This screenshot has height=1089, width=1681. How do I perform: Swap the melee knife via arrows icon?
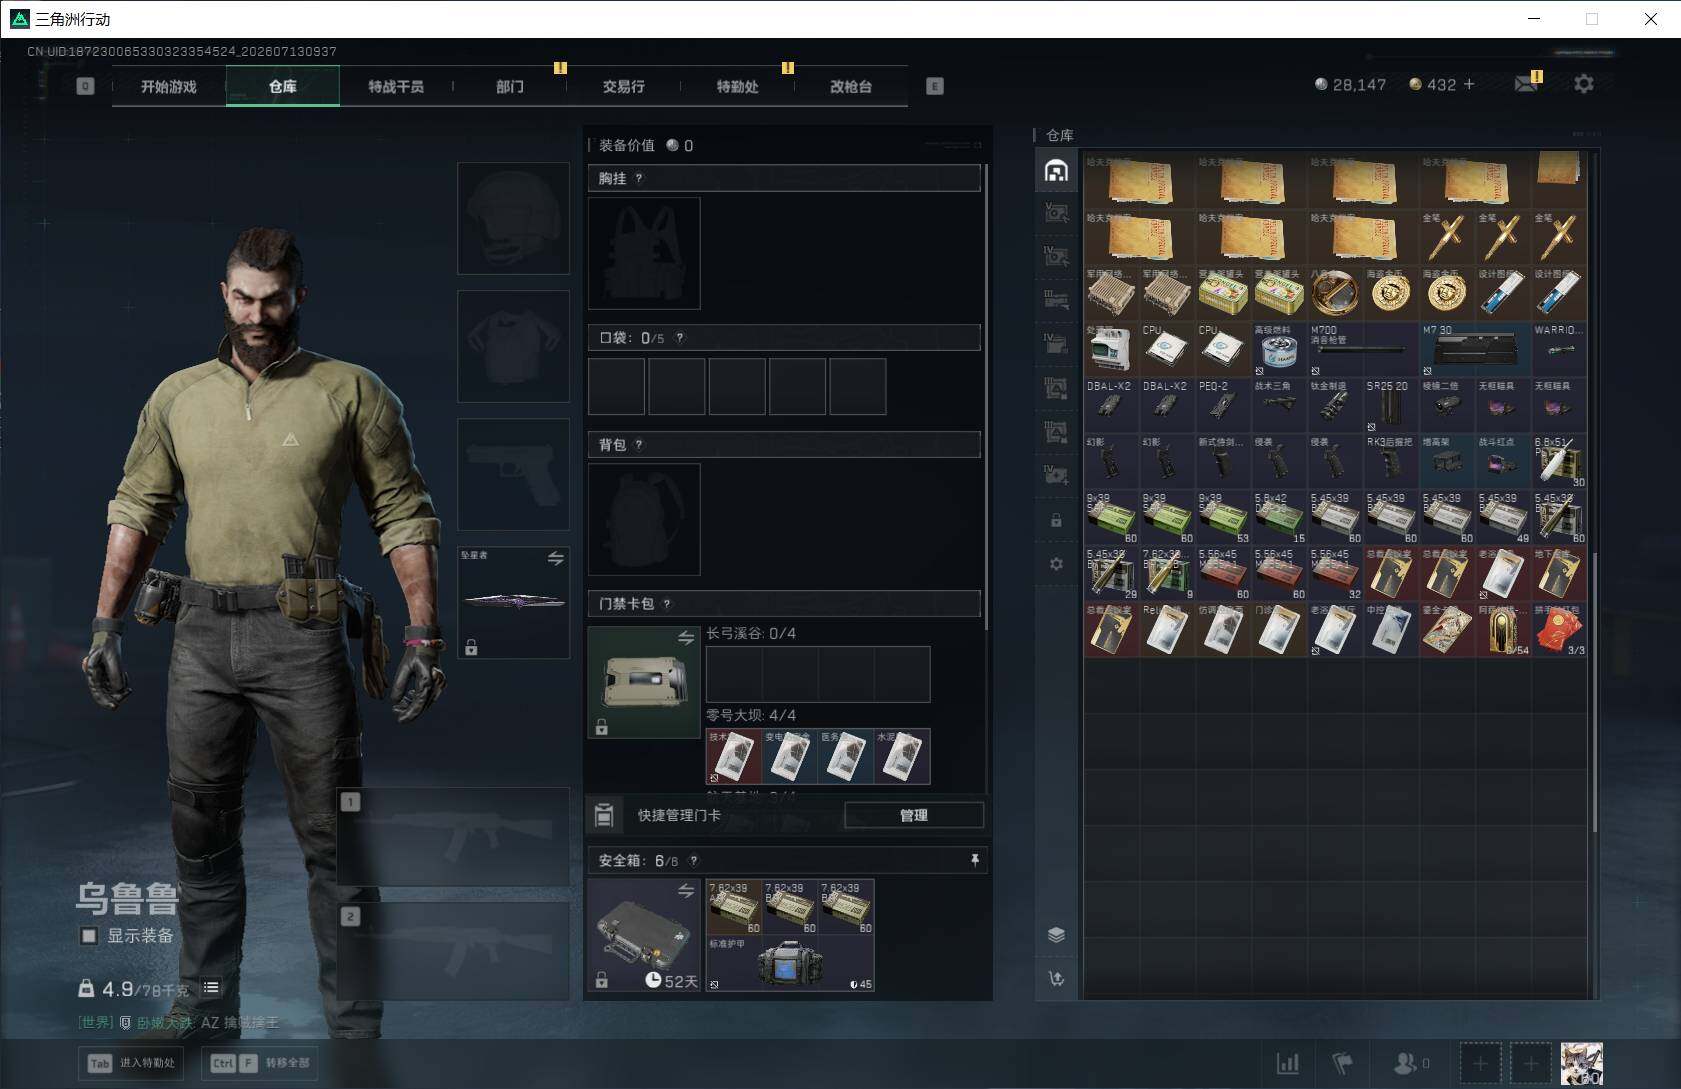pyautogui.click(x=556, y=558)
